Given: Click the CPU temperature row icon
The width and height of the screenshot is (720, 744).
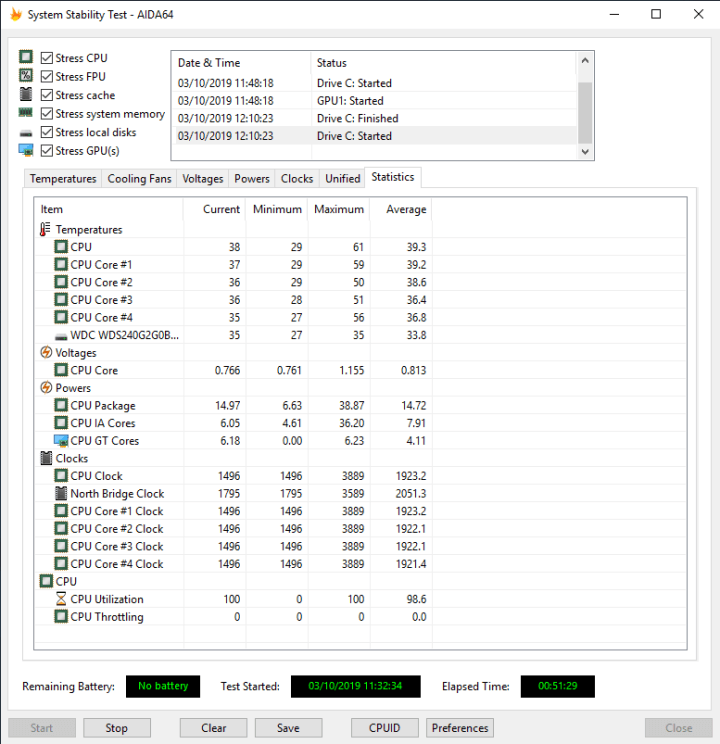Looking at the screenshot, I should click(61, 247).
